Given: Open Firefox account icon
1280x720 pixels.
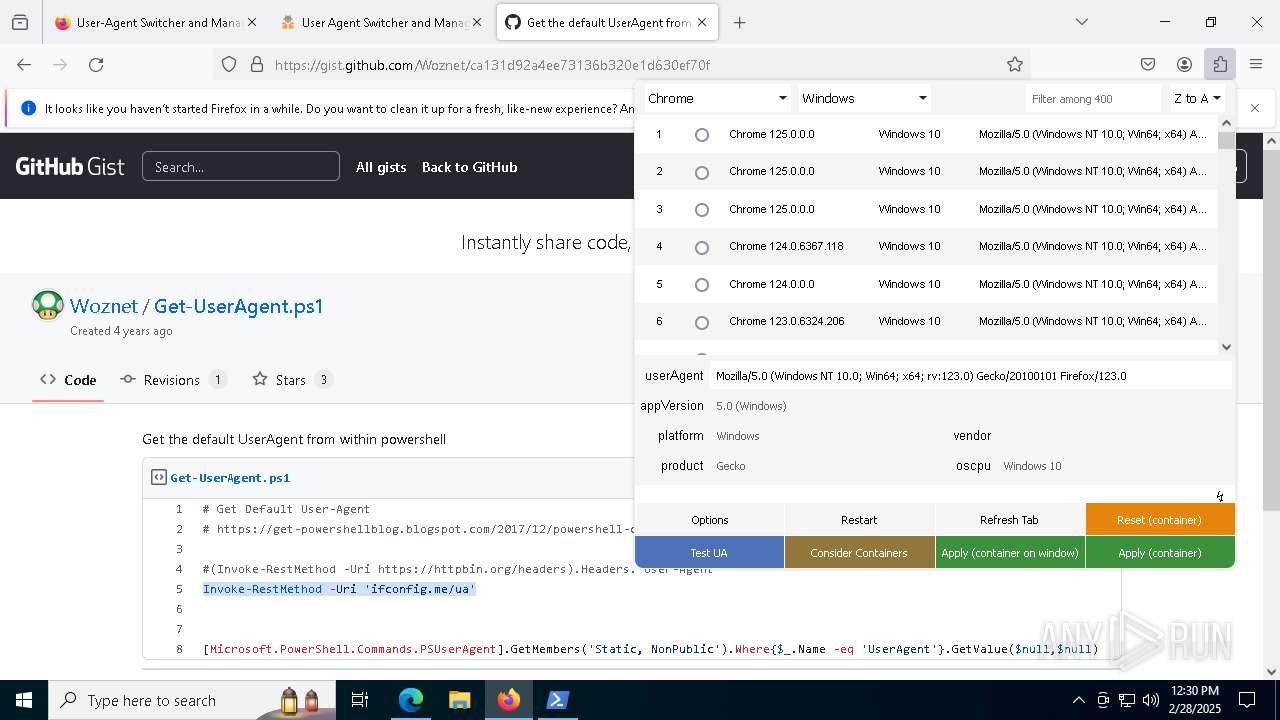Looking at the screenshot, I should point(1184,64).
